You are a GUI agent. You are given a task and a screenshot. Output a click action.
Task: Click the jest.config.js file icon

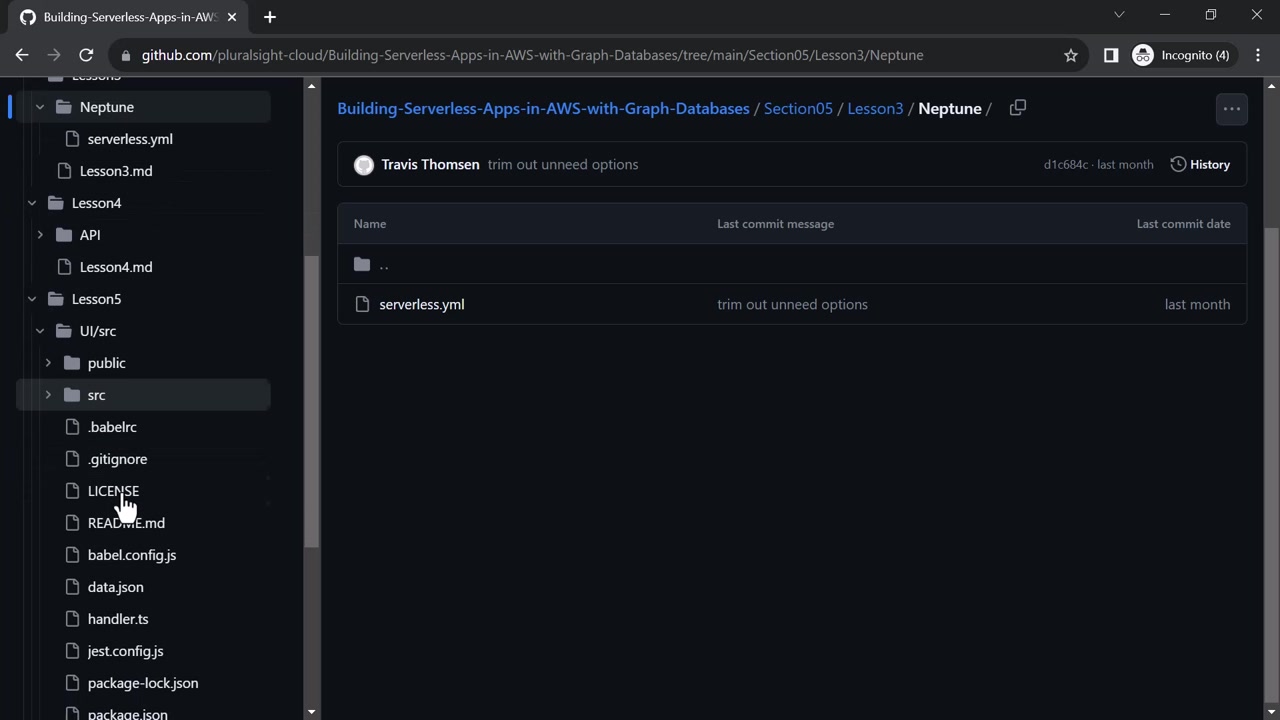(72, 651)
